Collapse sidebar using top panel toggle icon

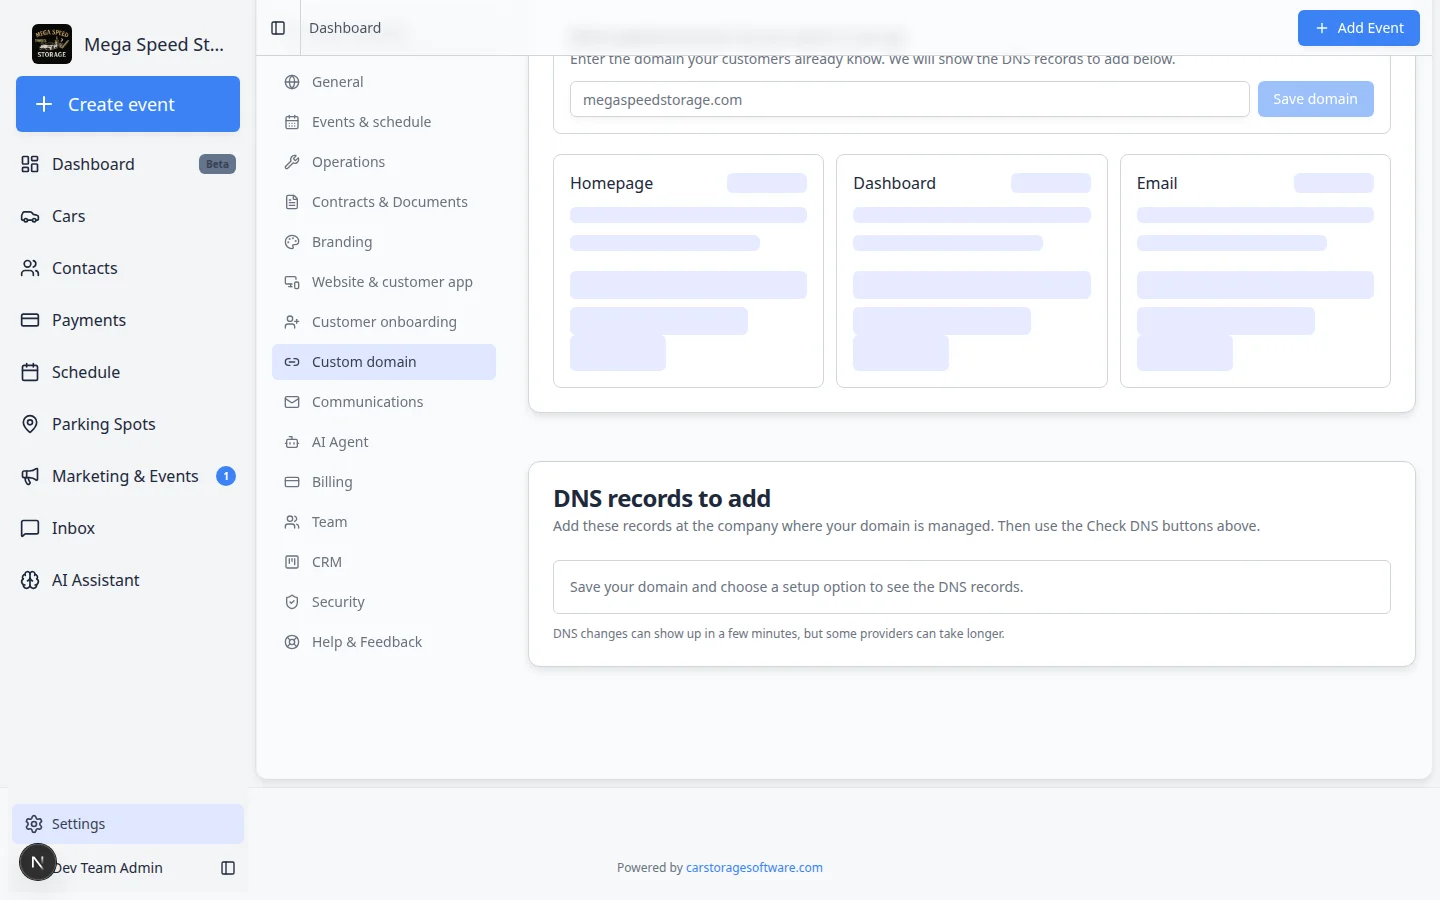(x=278, y=28)
